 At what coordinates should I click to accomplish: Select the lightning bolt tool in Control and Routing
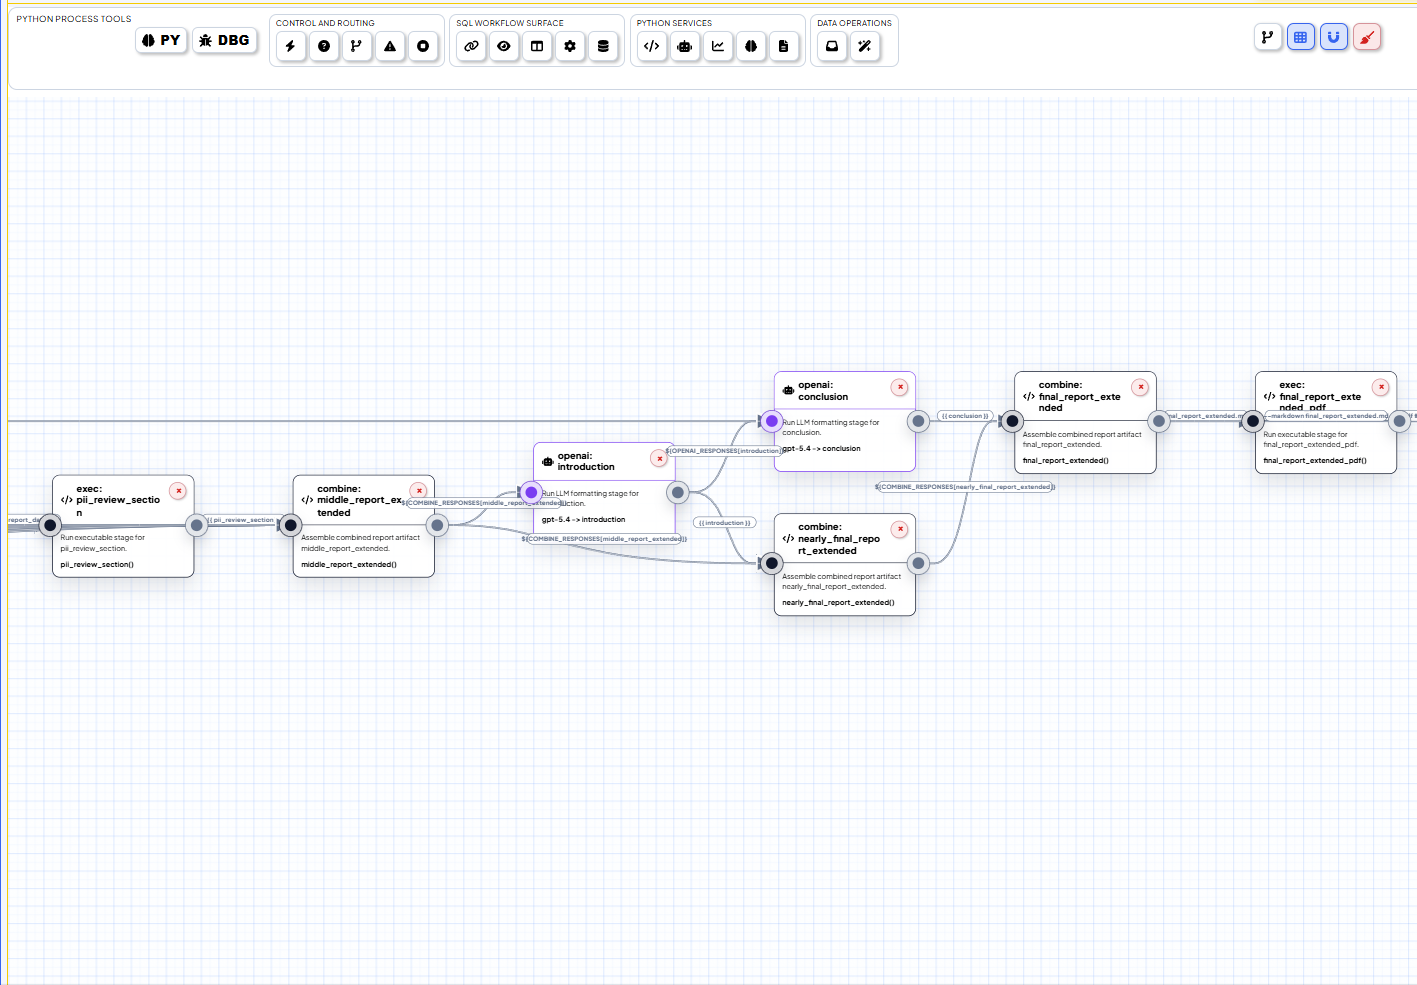(290, 46)
